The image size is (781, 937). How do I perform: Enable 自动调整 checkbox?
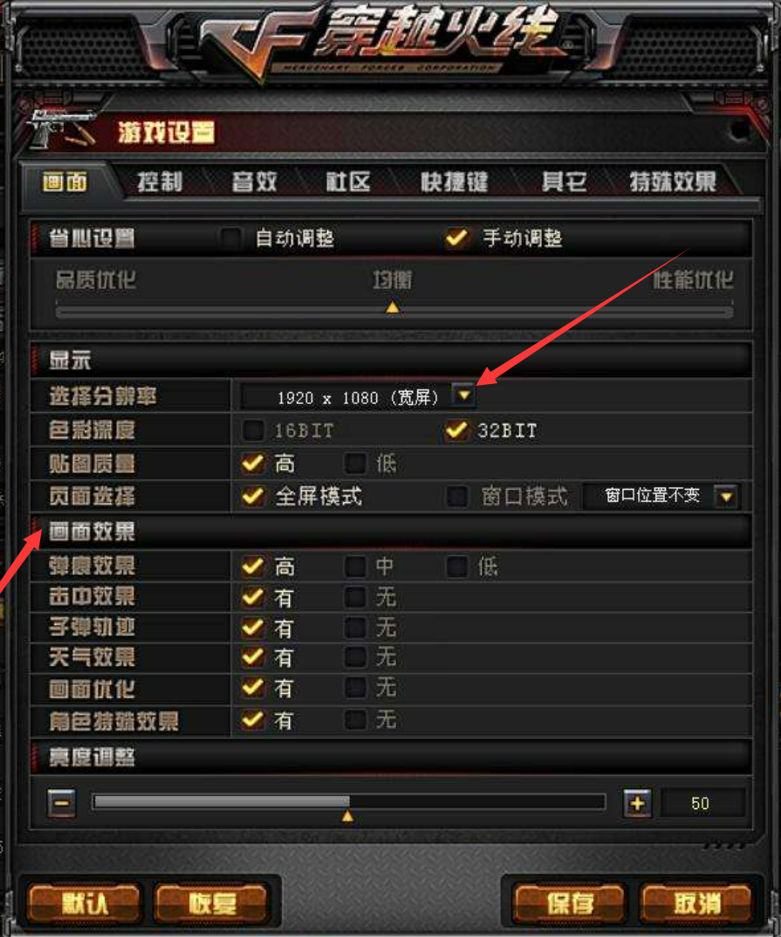coord(231,238)
